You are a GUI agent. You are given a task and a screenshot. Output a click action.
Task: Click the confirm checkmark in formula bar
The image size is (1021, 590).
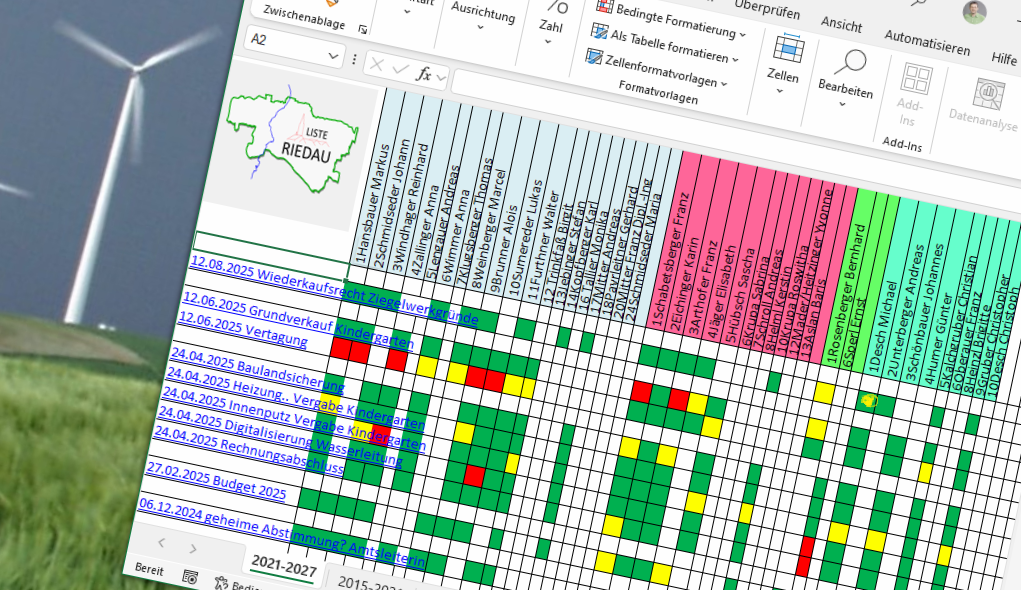point(400,69)
